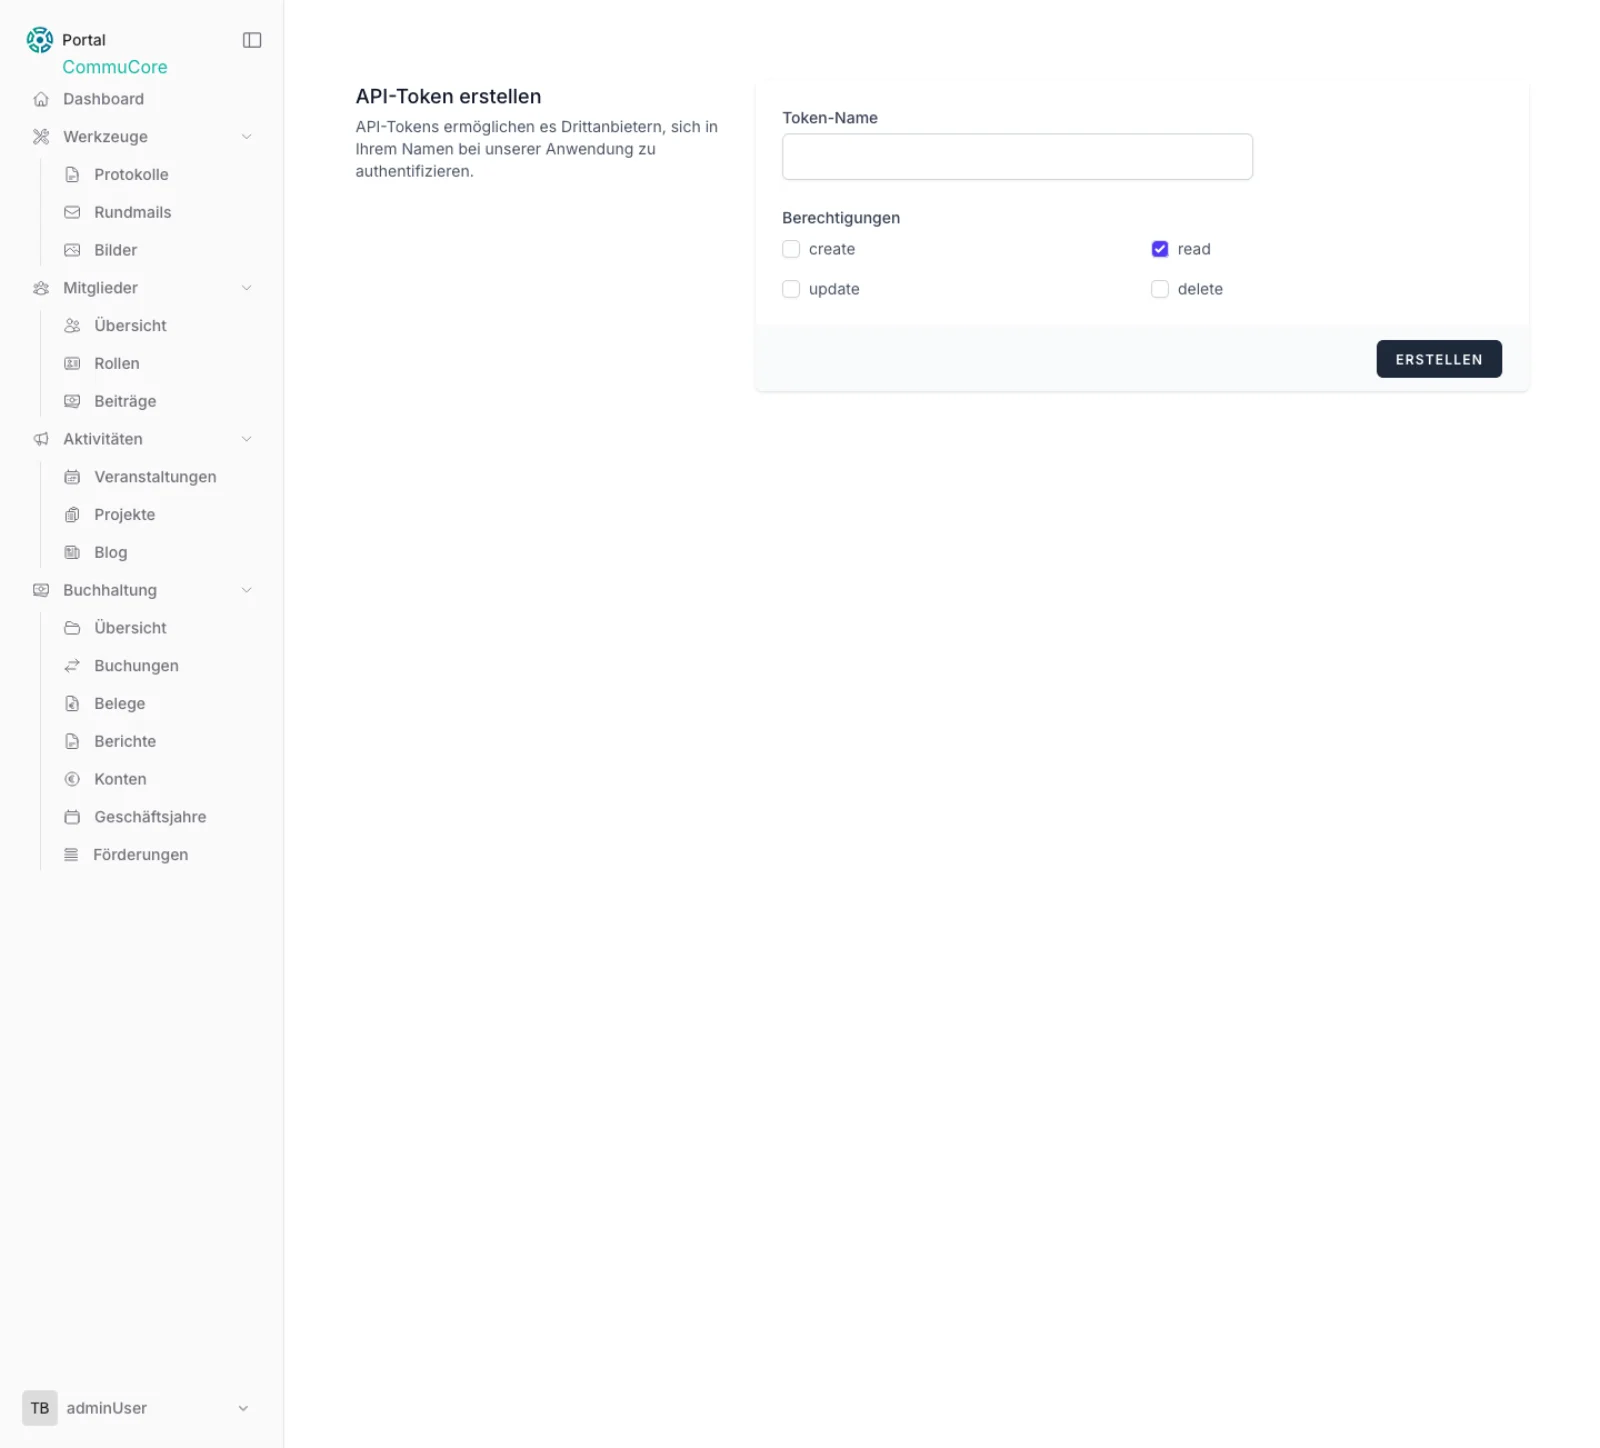Image resolution: width=1600 pixels, height=1448 pixels.
Task: Click the Bilder sidebar label
Action: tap(115, 250)
